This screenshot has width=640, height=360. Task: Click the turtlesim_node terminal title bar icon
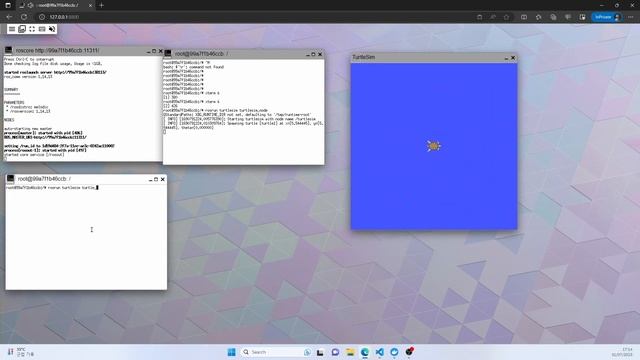point(168,53)
